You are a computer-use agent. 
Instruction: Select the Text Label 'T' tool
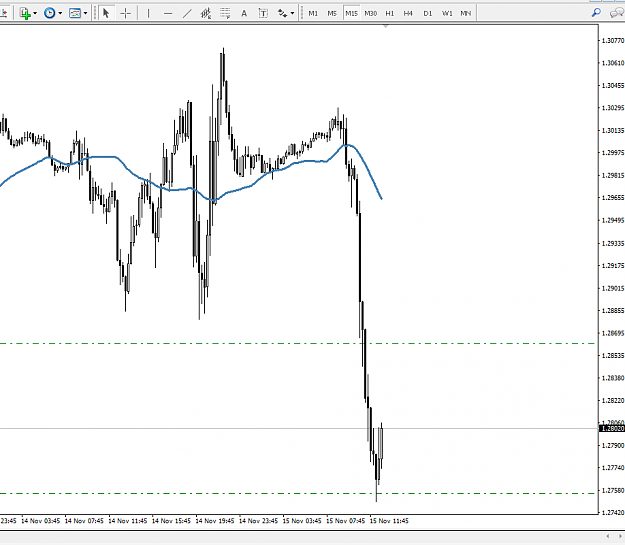(x=263, y=13)
